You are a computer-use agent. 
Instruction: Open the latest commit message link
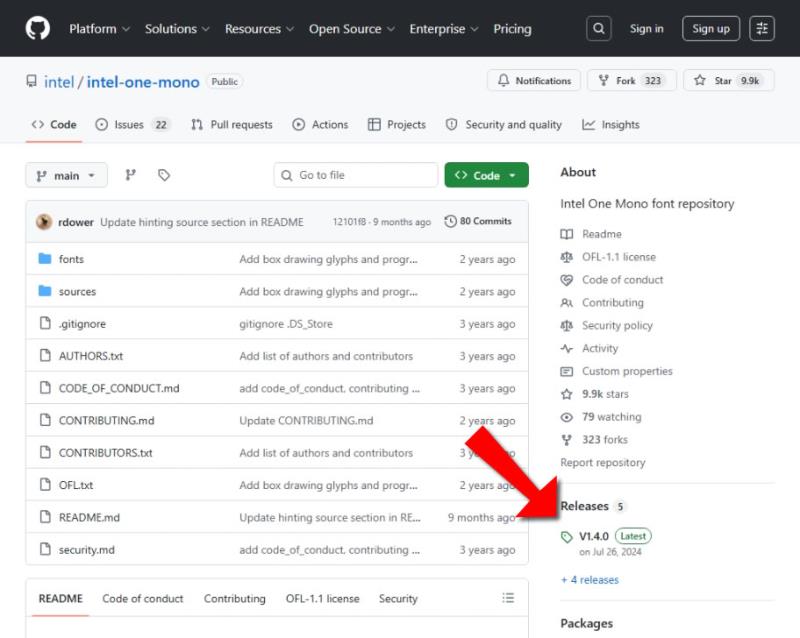(x=202, y=222)
